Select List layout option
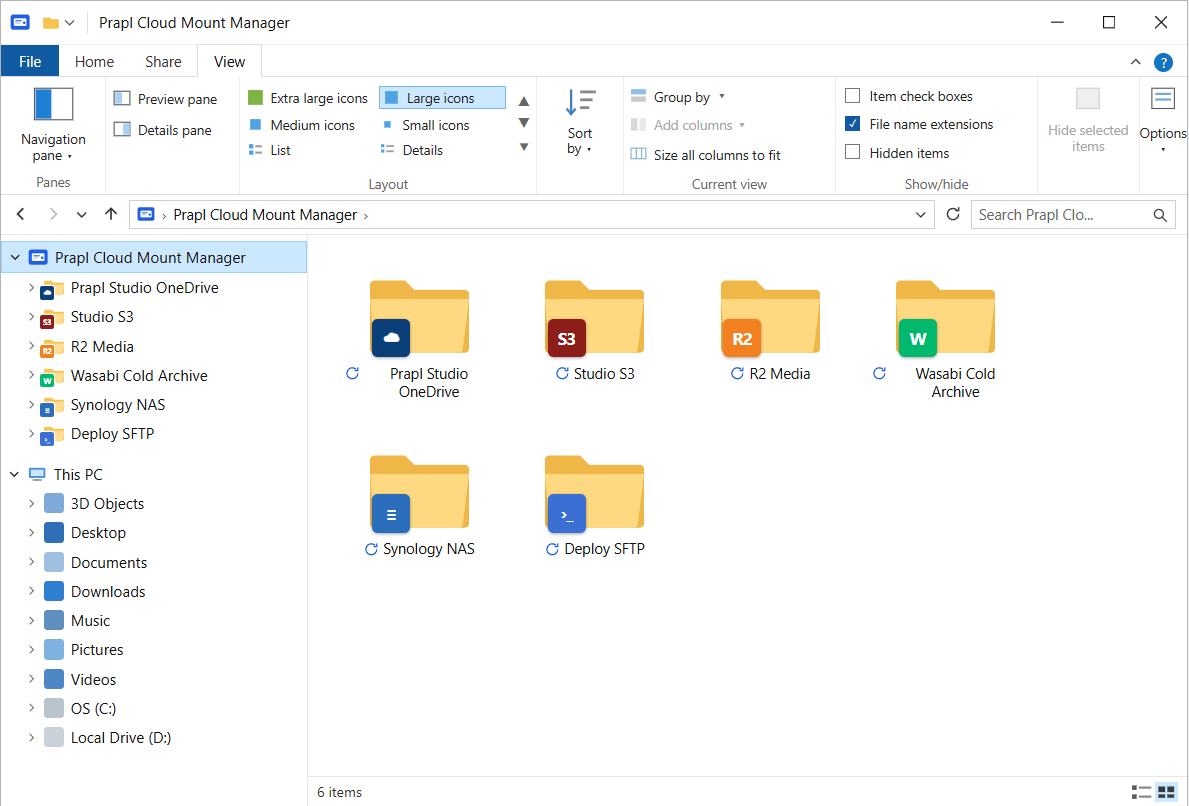 [270, 150]
